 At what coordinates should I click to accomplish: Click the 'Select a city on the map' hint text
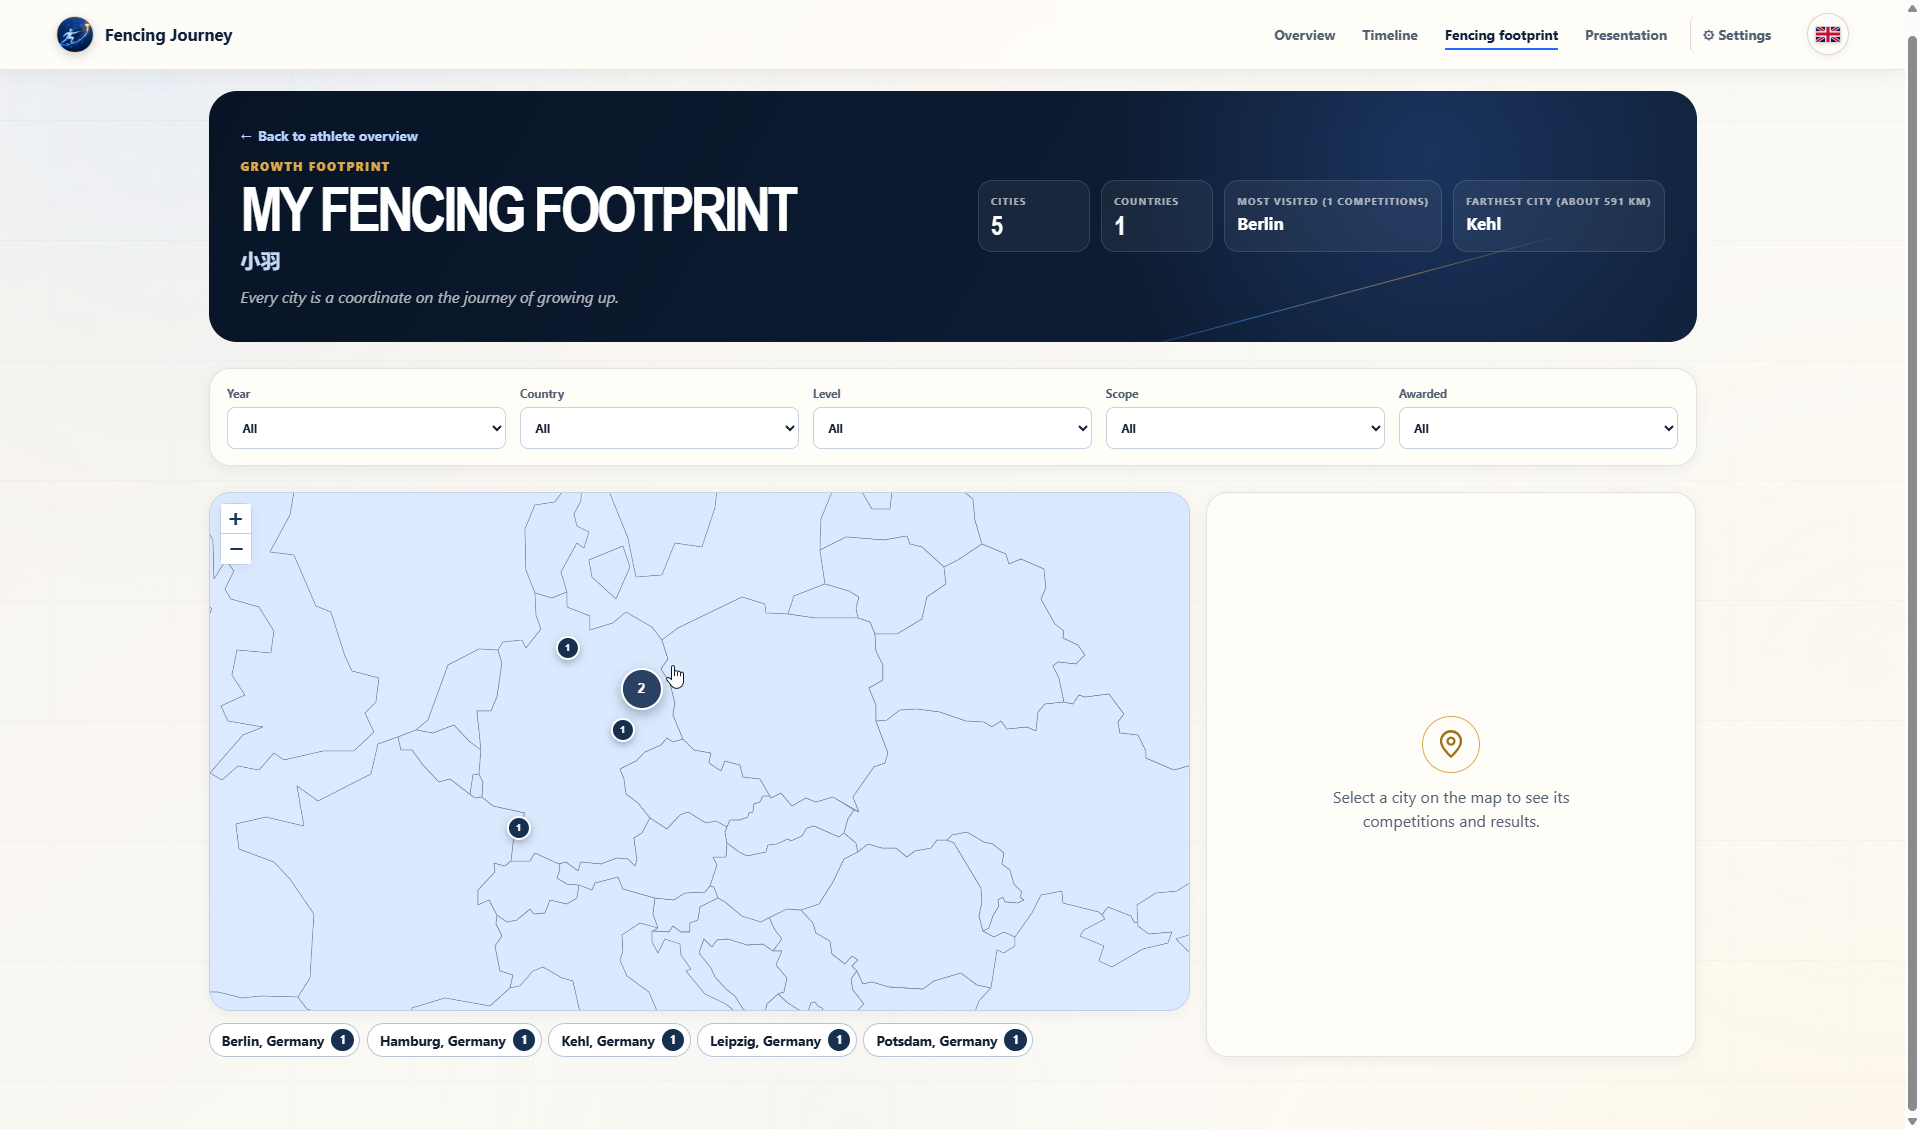pos(1450,810)
